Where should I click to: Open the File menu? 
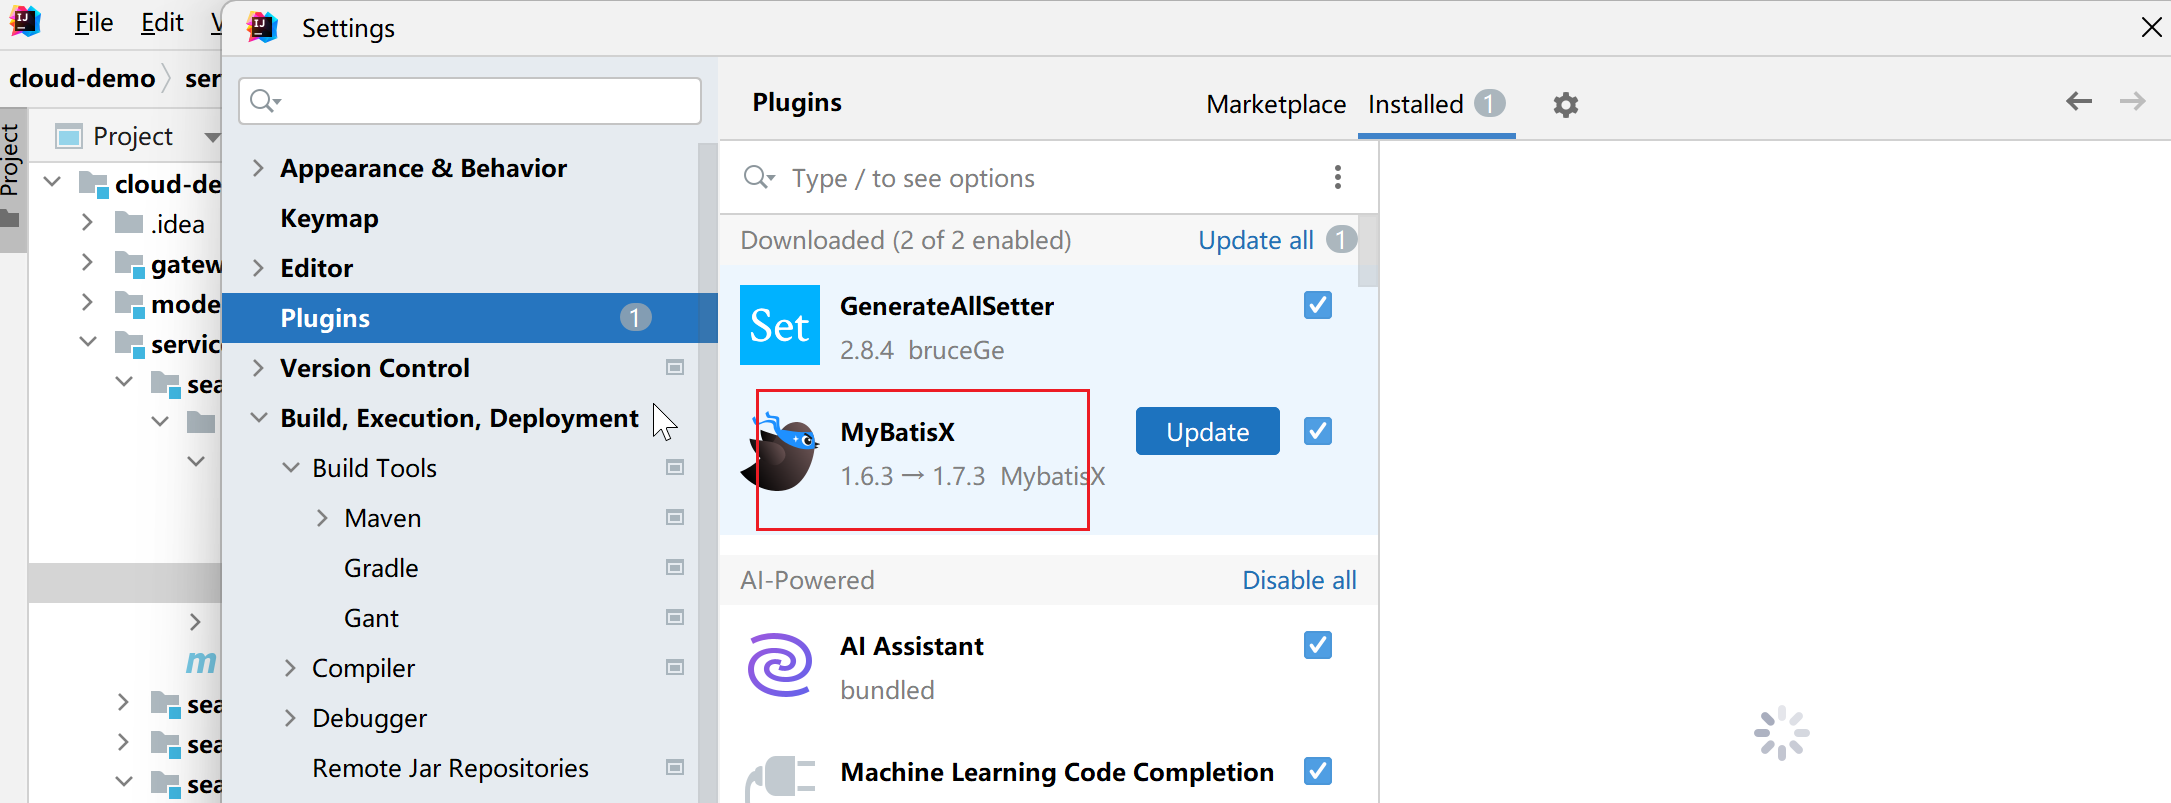tap(94, 23)
